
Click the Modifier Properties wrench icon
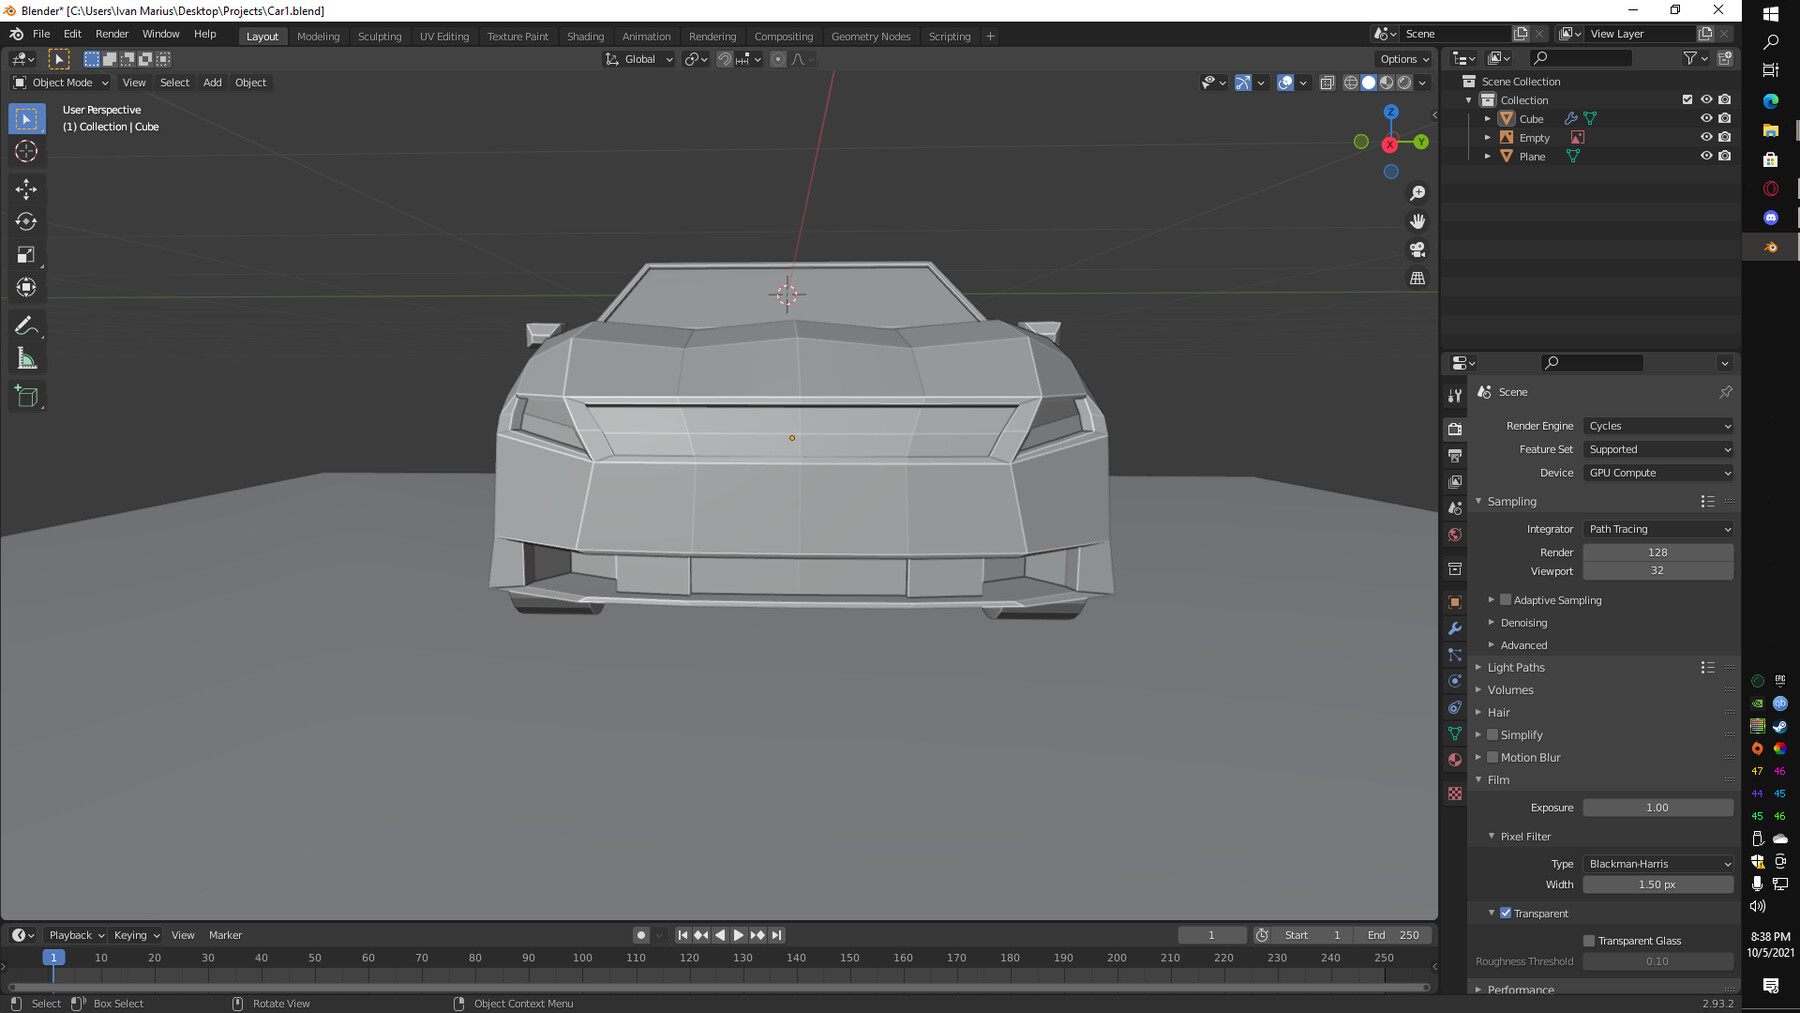tap(1455, 628)
